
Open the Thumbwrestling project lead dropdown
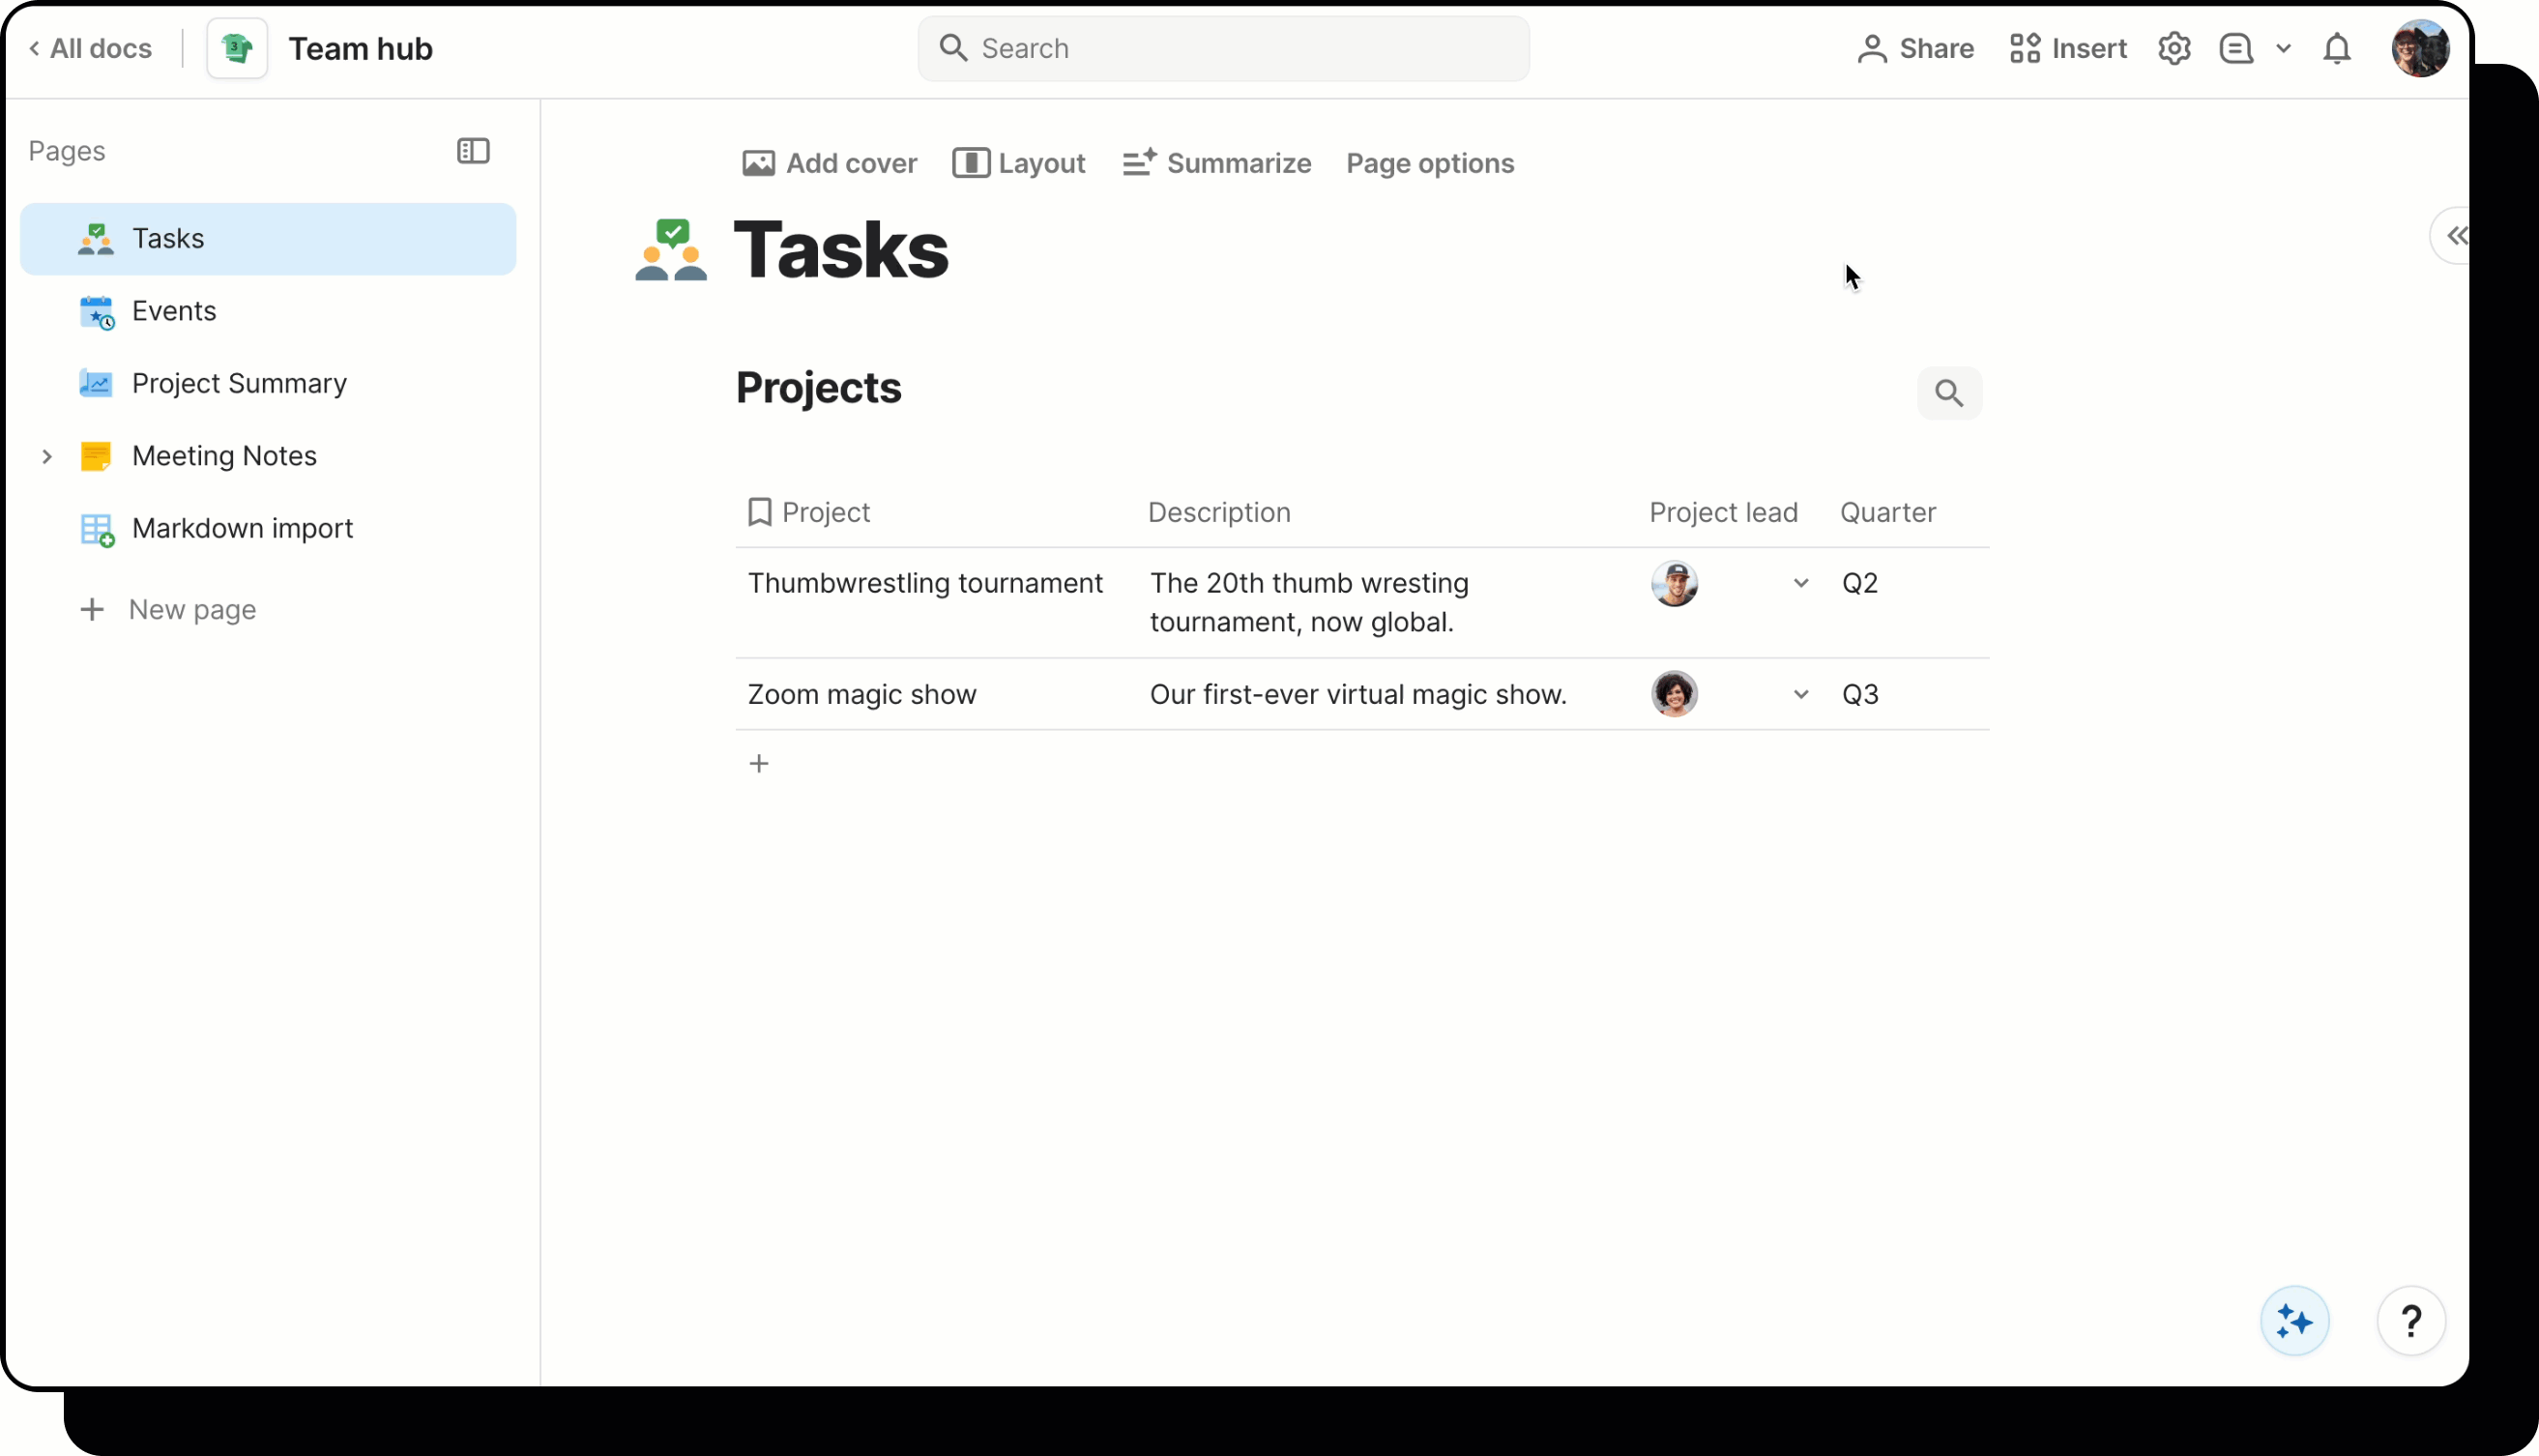[1799, 583]
